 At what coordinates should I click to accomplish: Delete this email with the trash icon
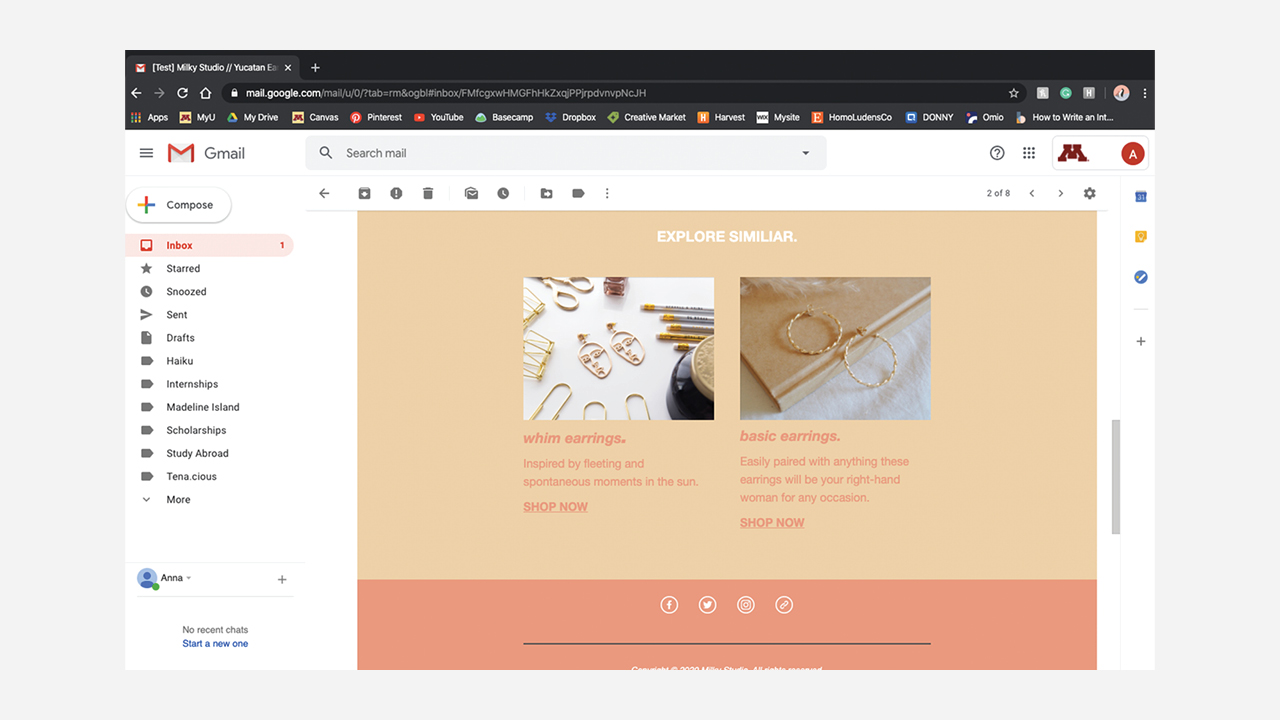point(428,193)
